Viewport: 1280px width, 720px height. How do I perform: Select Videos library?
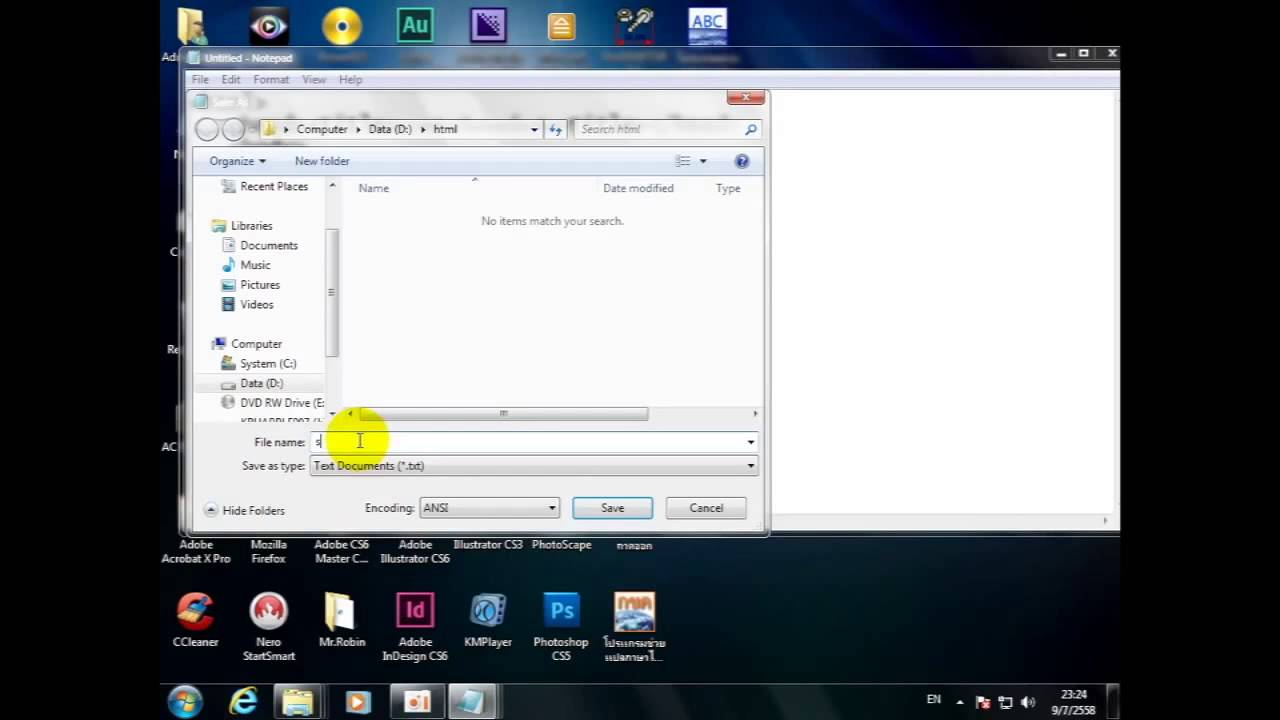click(x=246, y=304)
